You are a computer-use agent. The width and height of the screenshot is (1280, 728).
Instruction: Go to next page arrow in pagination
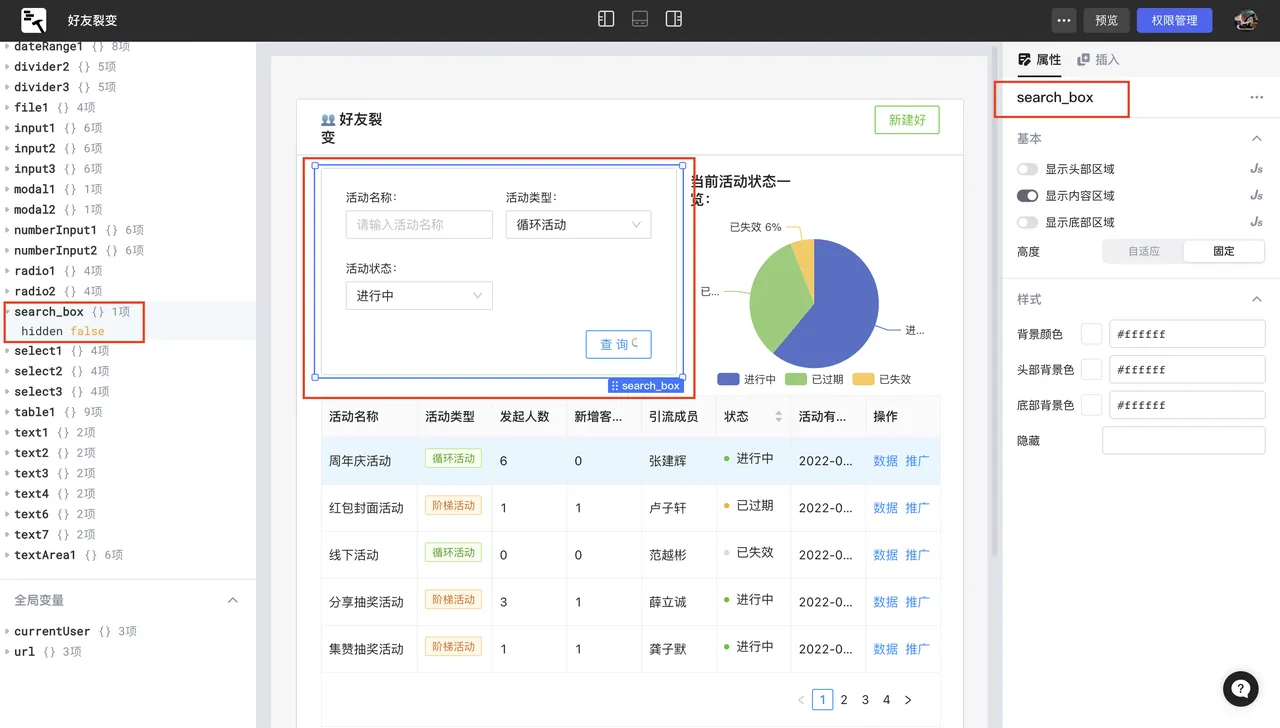[908, 700]
